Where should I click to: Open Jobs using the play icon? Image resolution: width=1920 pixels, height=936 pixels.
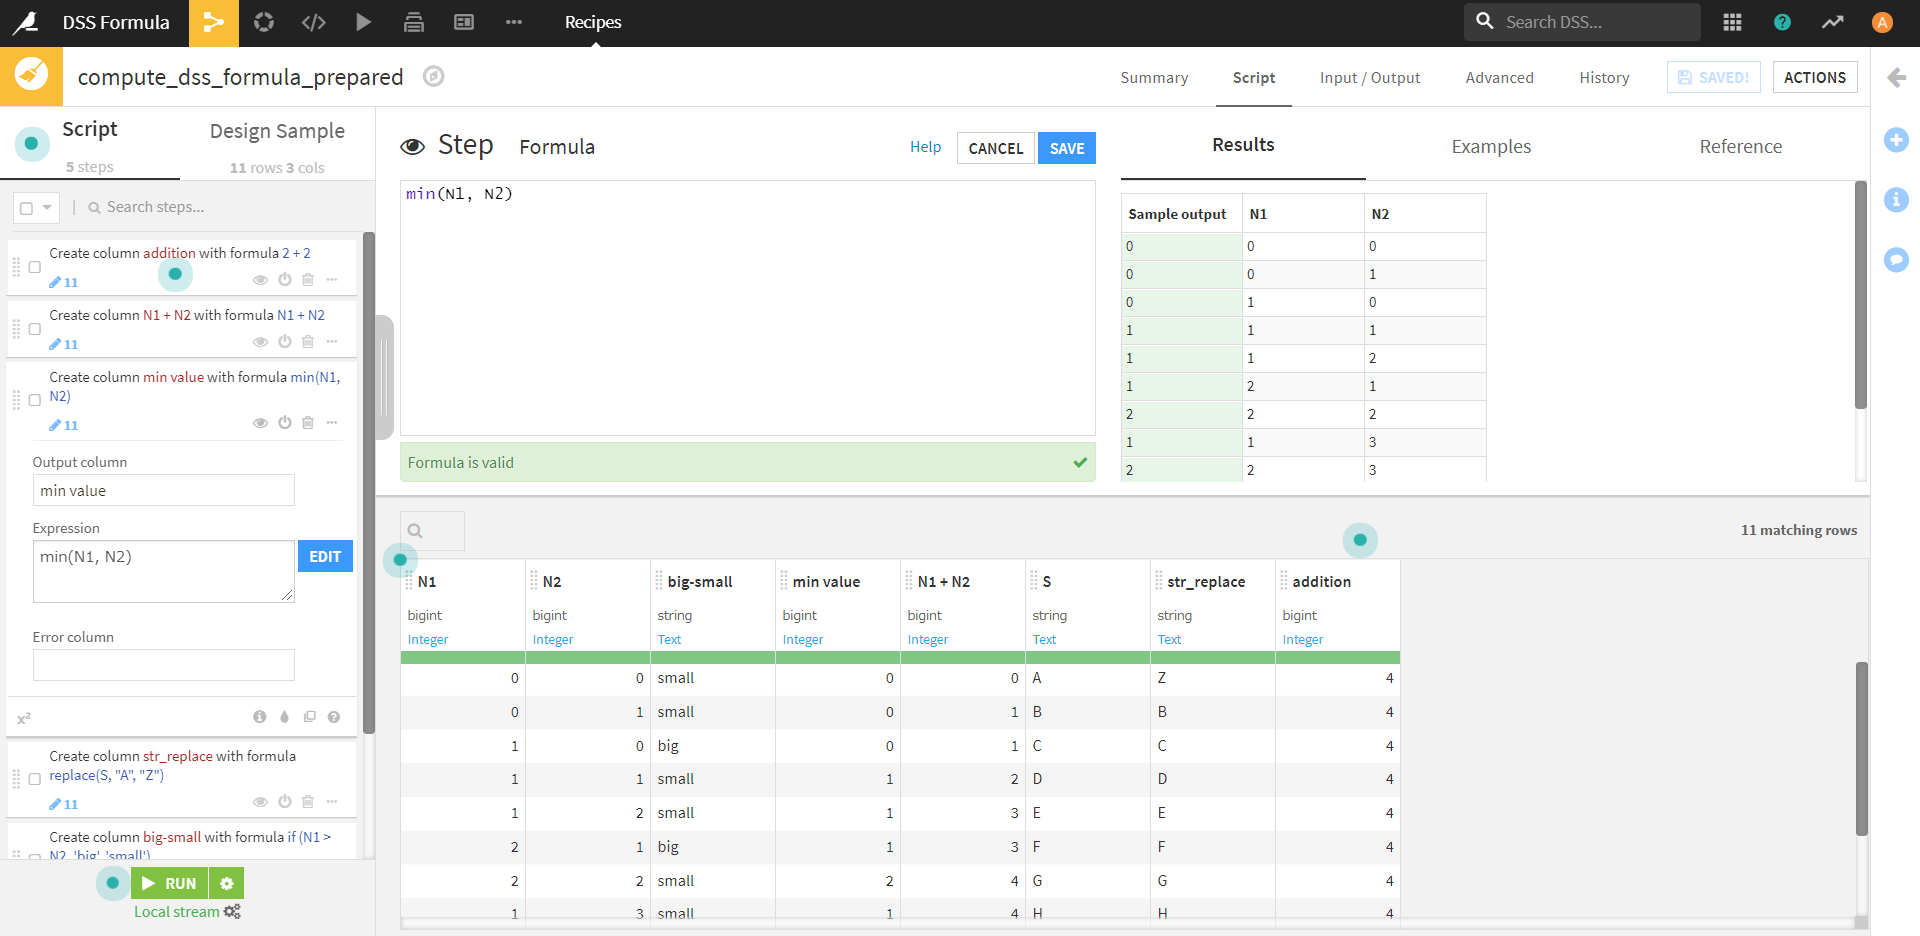(363, 22)
